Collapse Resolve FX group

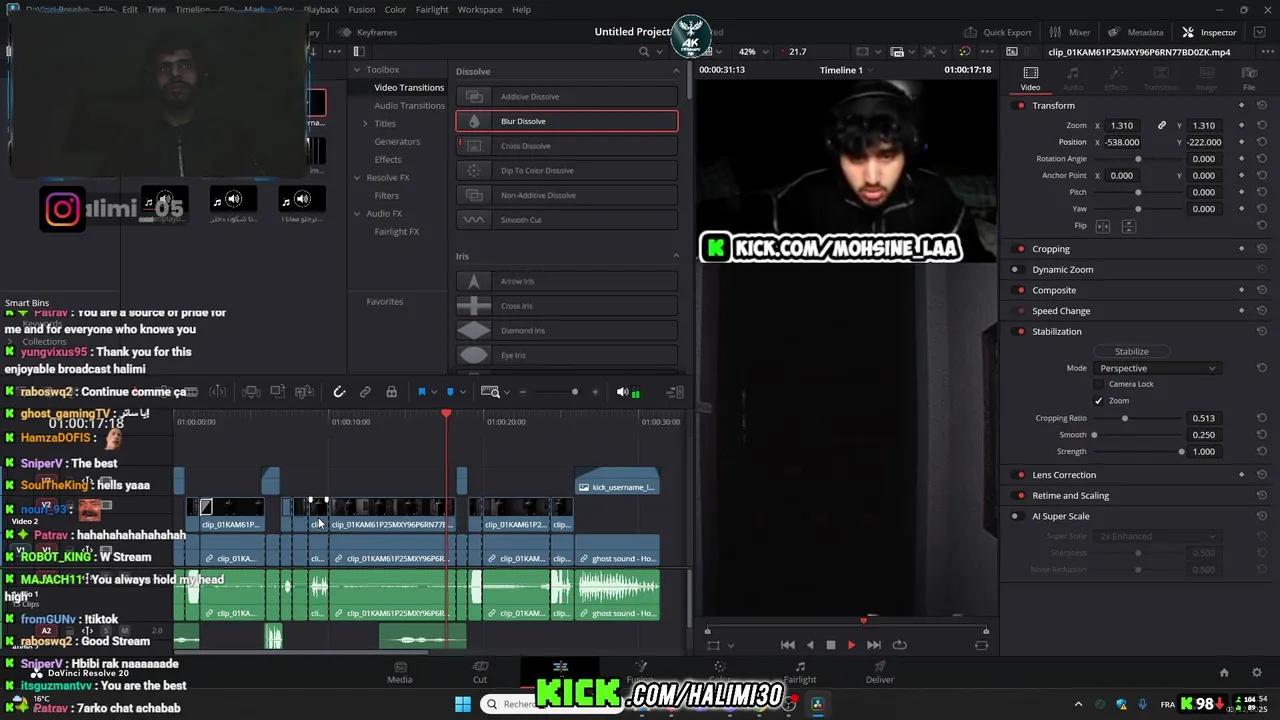tap(357, 178)
